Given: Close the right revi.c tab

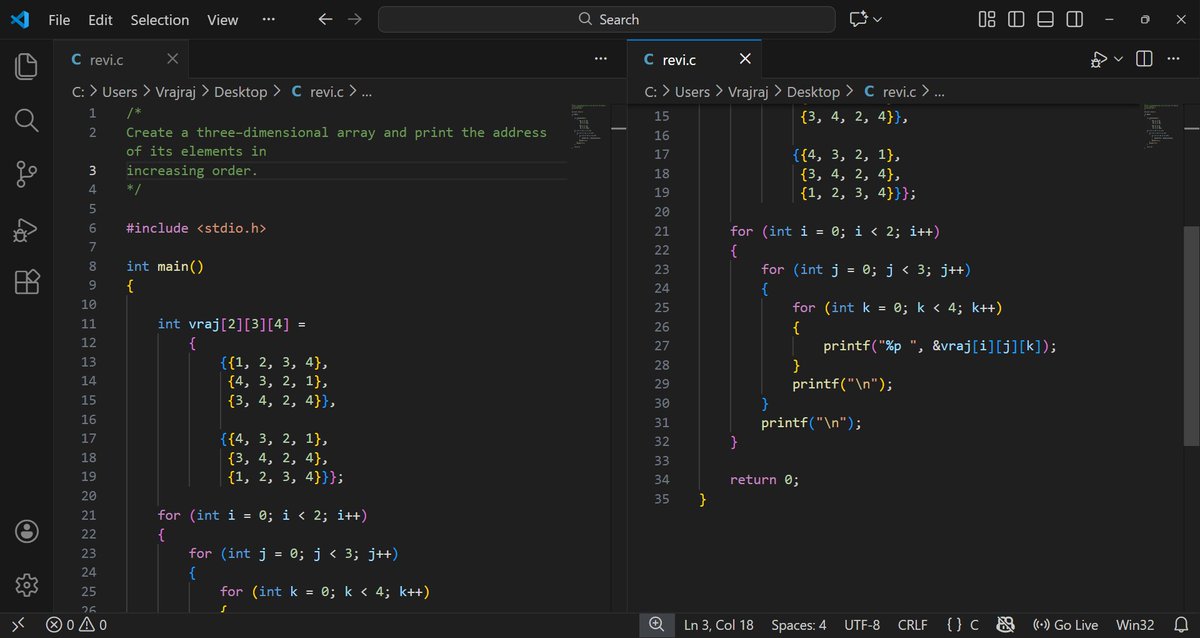Looking at the screenshot, I should [x=745, y=60].
